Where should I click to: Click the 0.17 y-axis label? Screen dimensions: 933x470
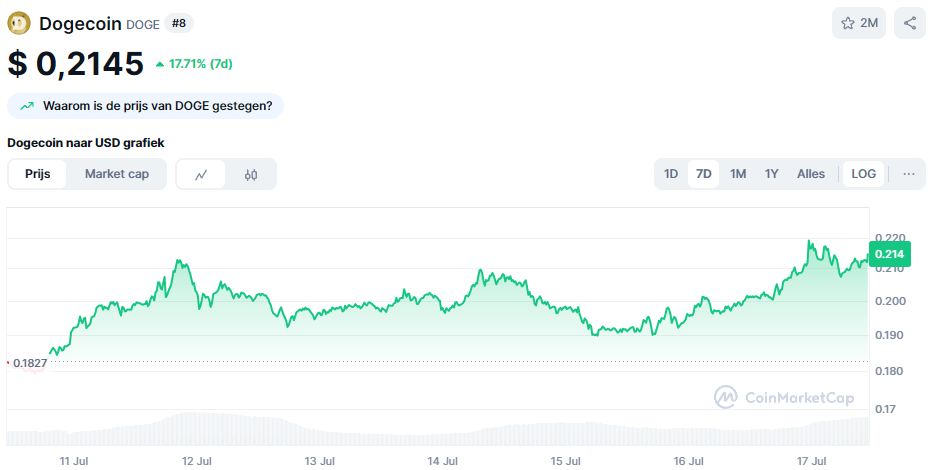(885, 409)
